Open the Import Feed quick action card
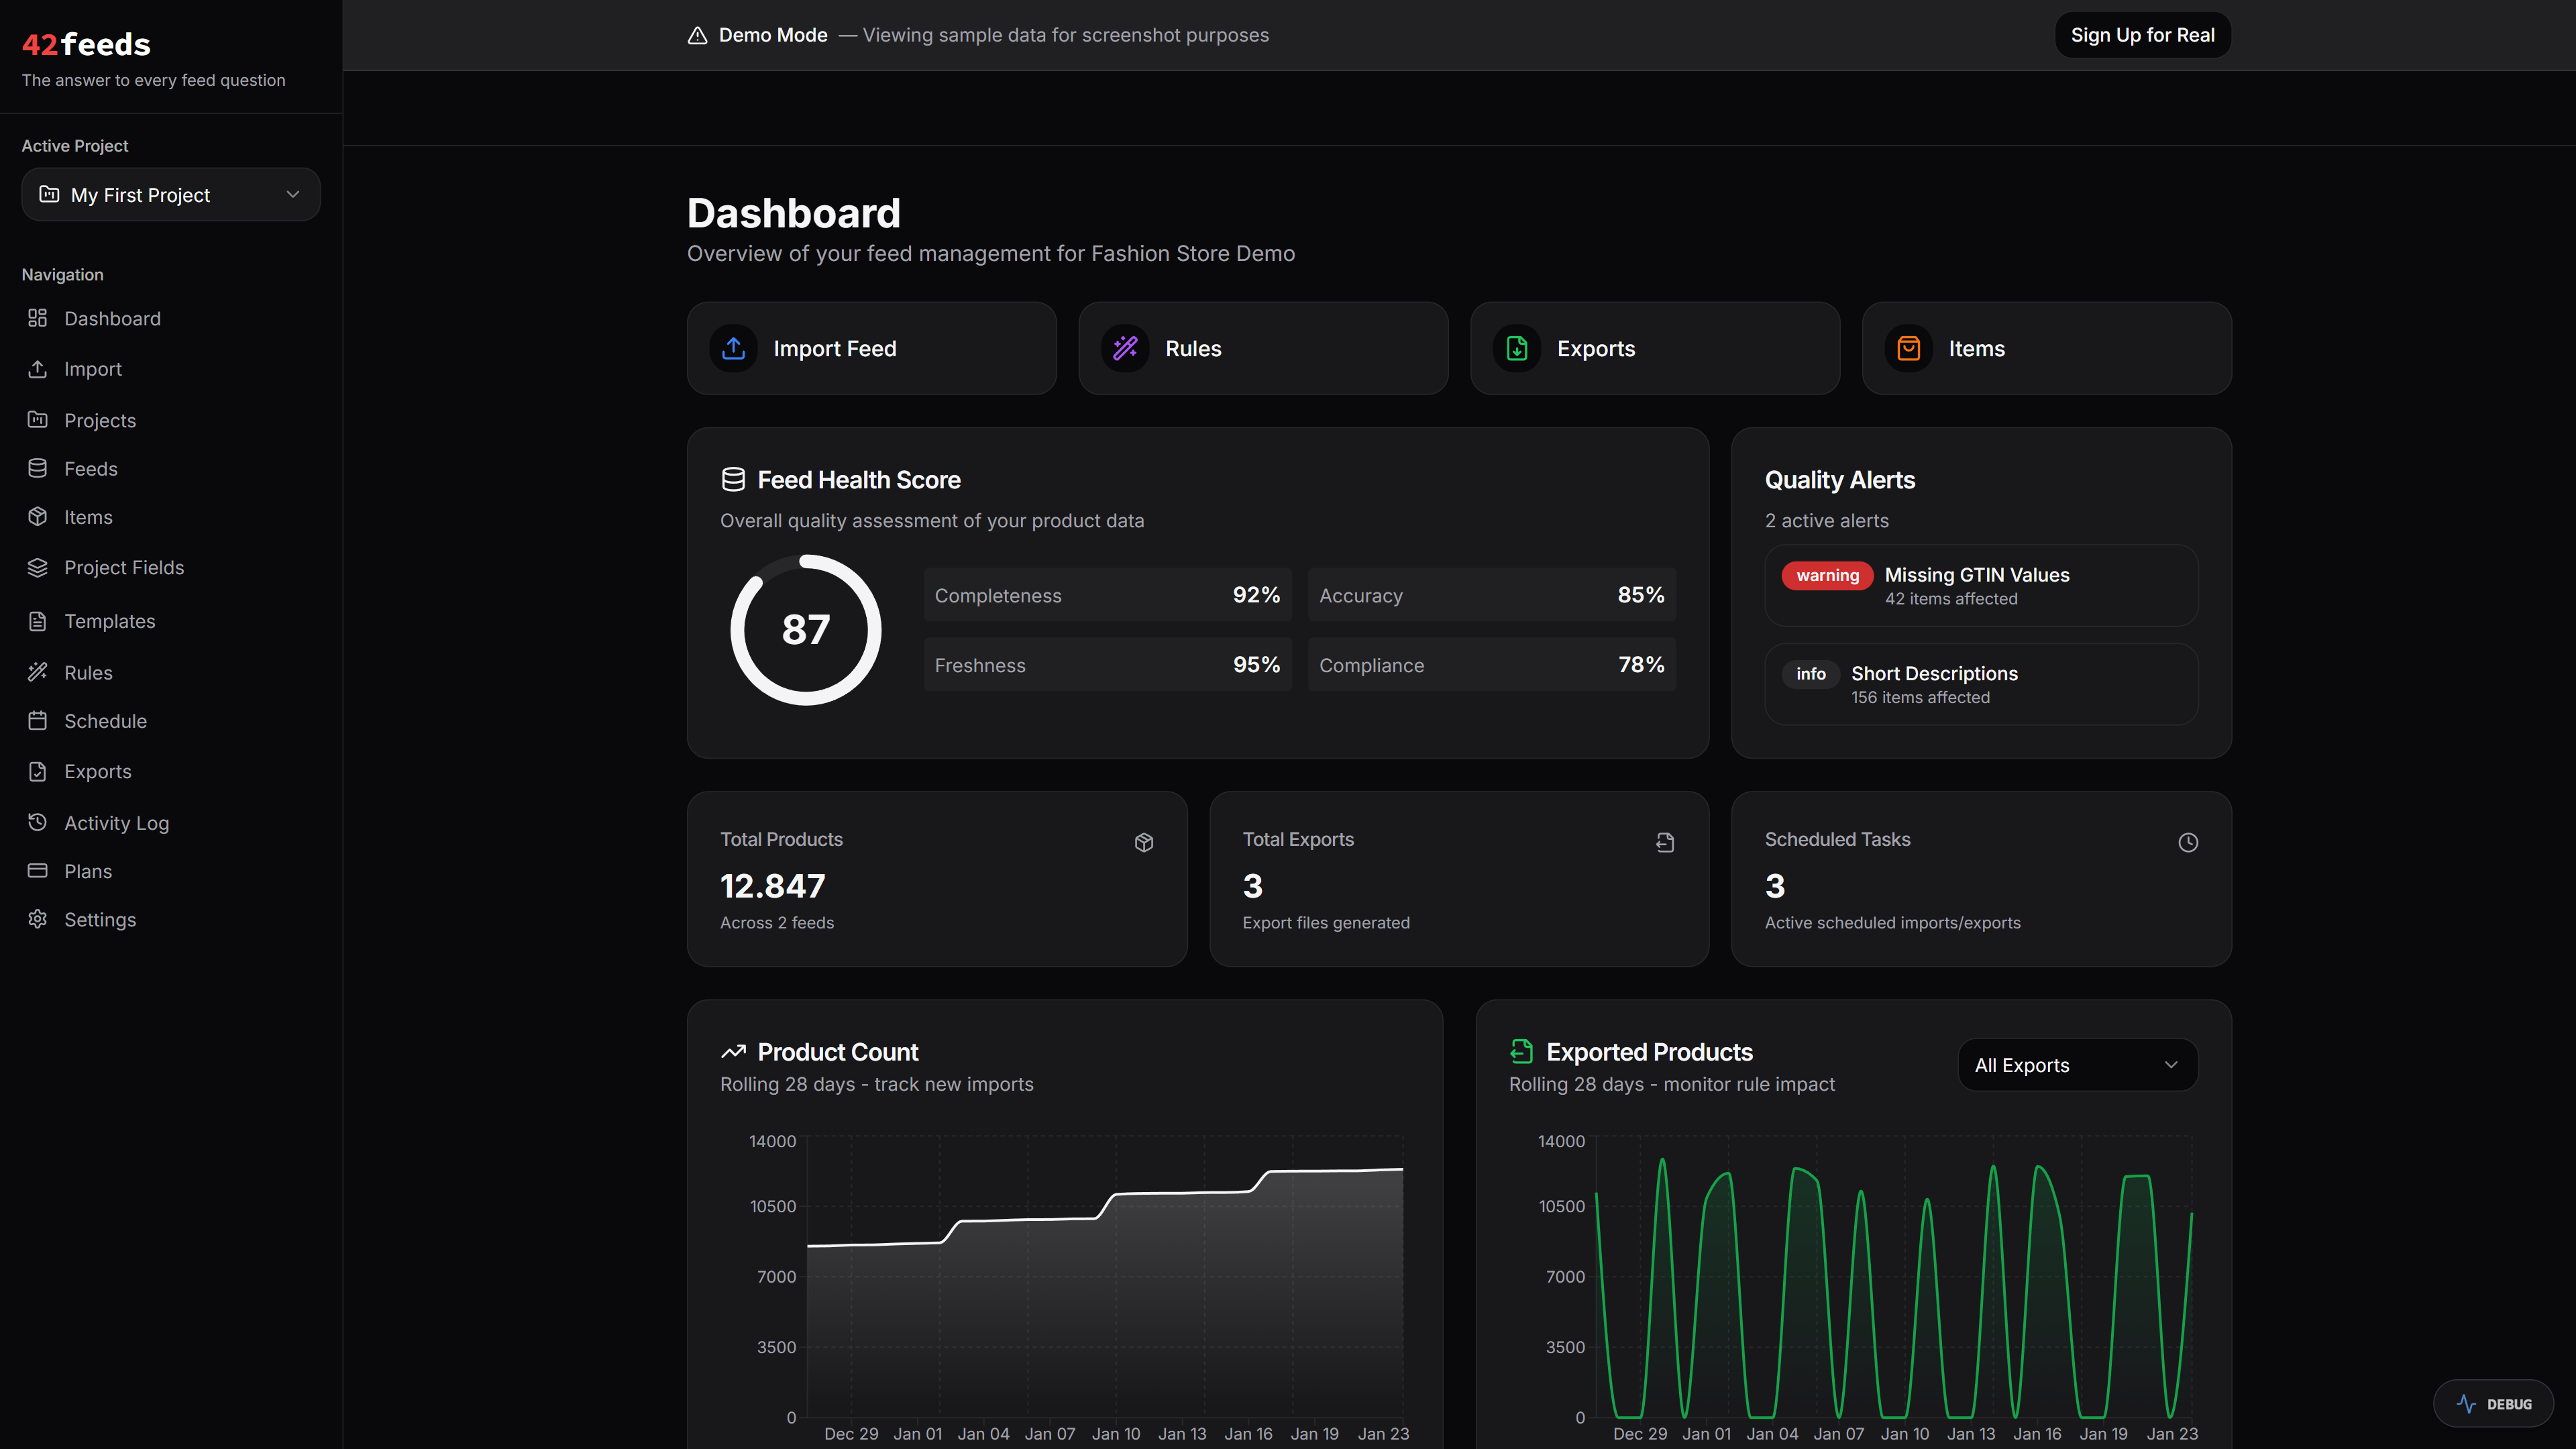2576x1449 pixels. (871, 348)
